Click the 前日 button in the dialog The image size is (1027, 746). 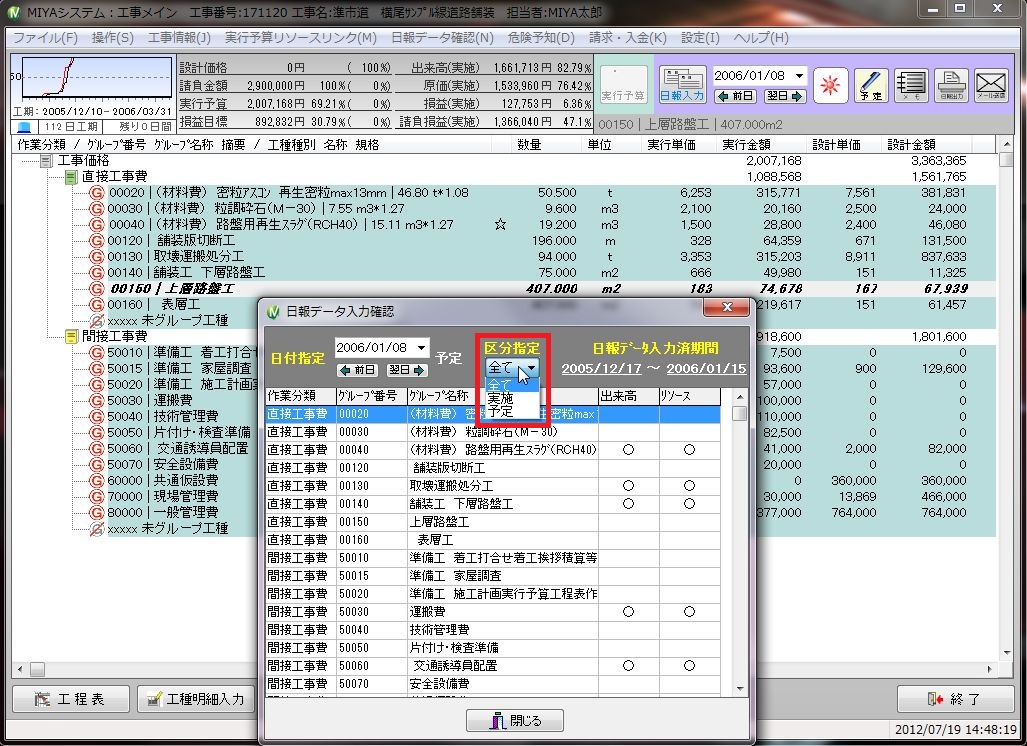coord(357,370)
